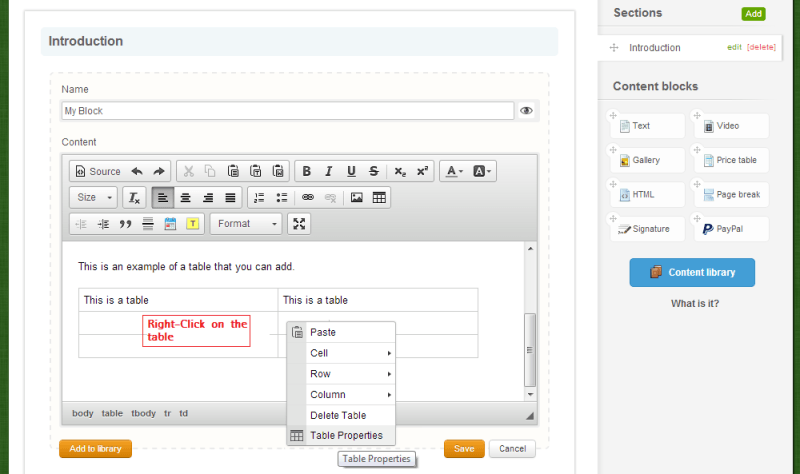
Task: Toggle block visibility eye icon
Action: 526,111
